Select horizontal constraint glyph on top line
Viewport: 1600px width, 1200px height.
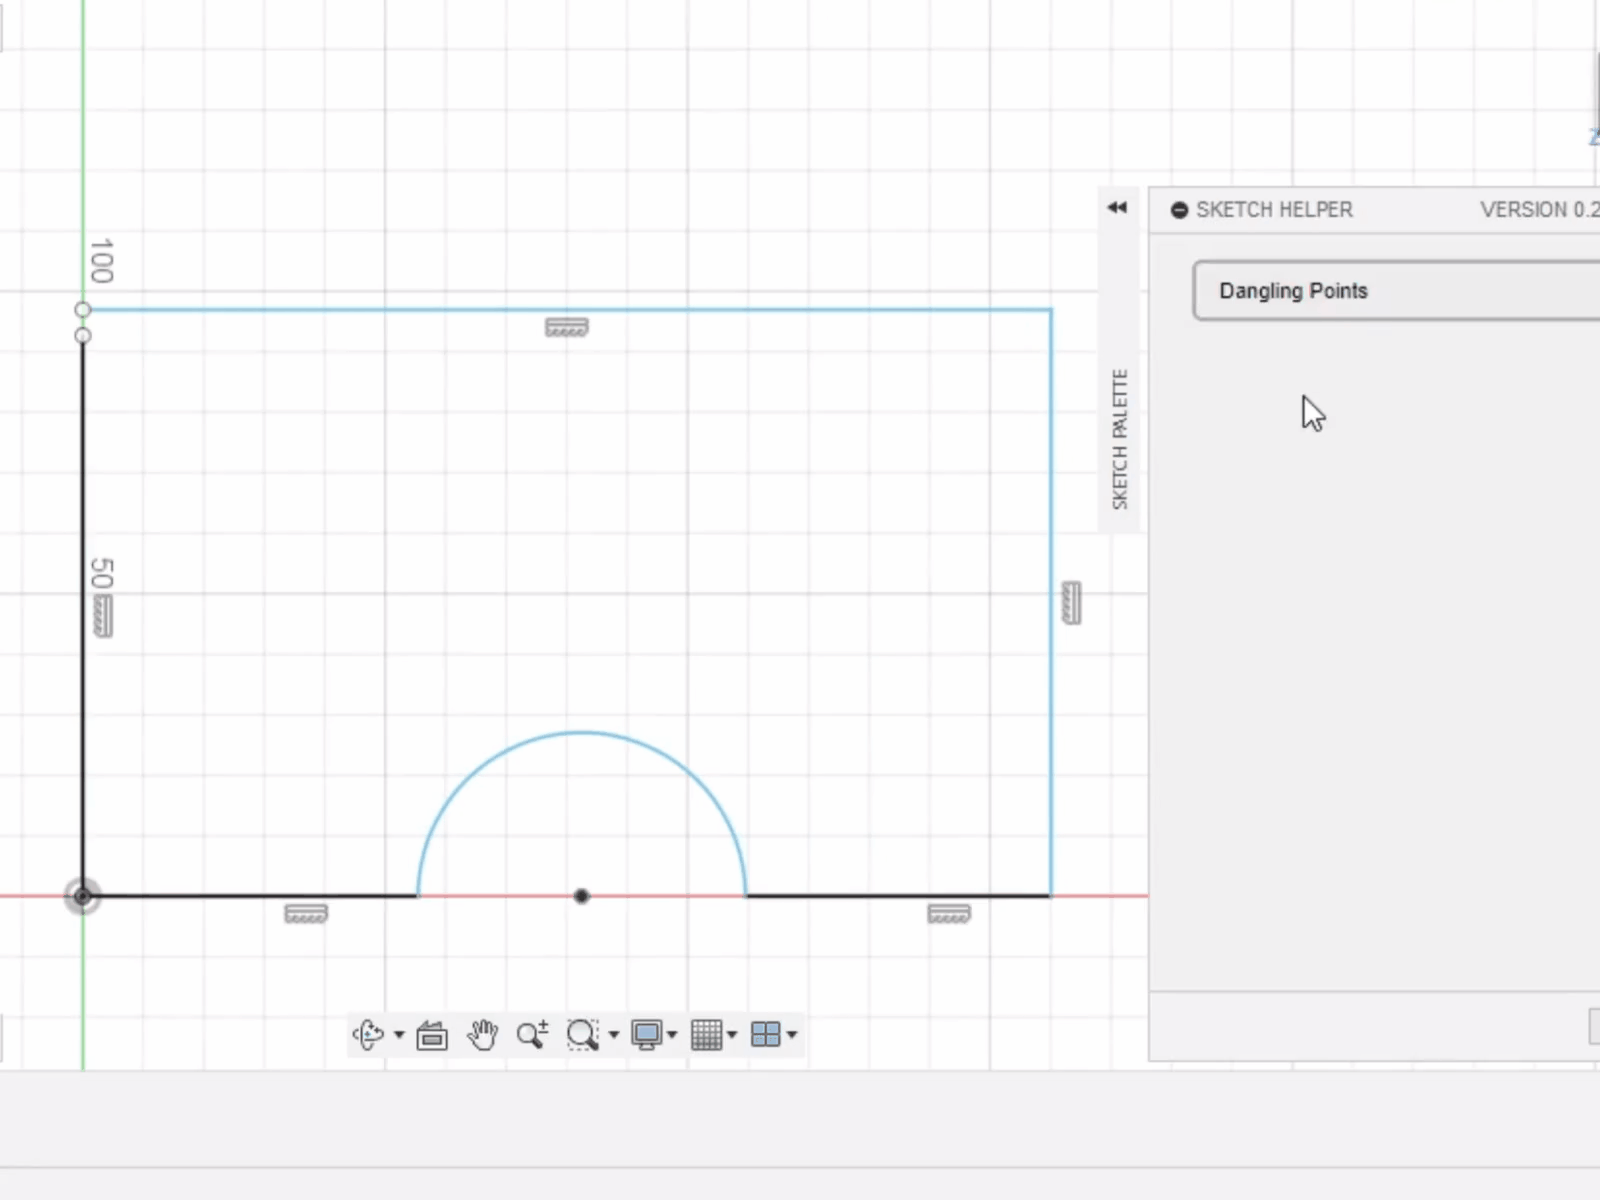coord(567,327)
